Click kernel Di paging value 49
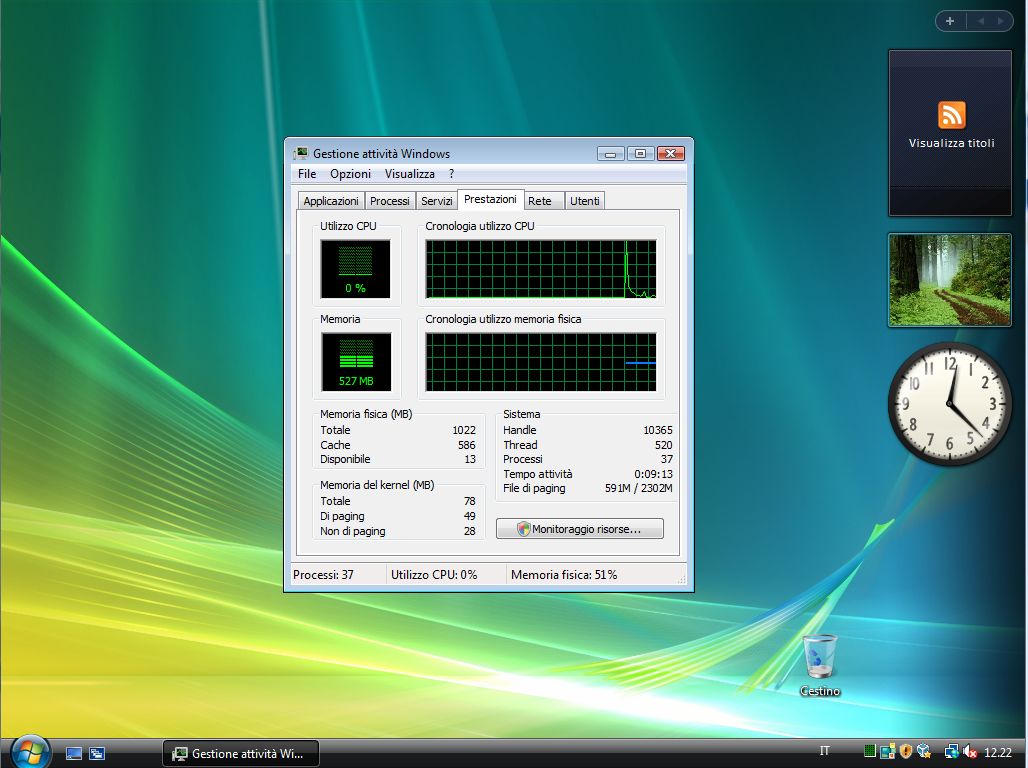 469,516
